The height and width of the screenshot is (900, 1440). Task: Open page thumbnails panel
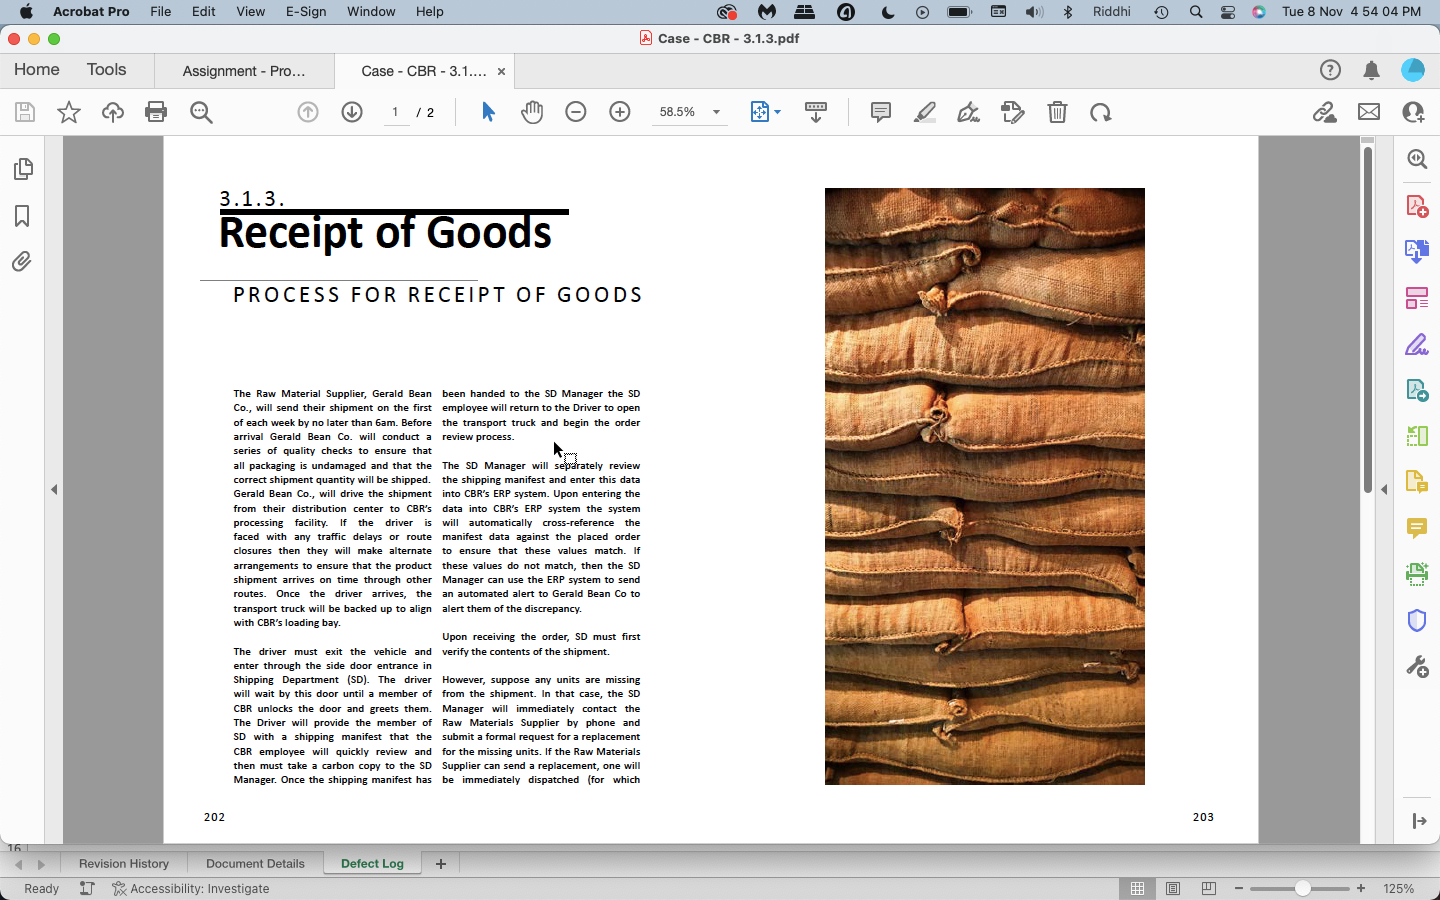pos(22,169)
